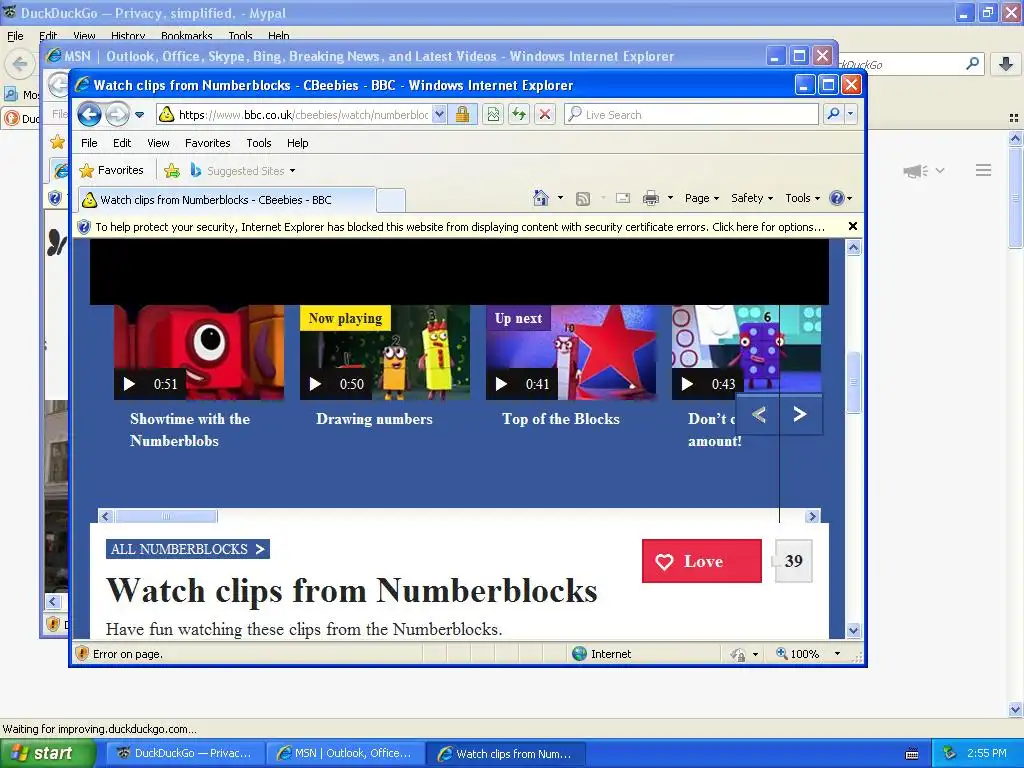This screenshot has width=1024, height=768.
Task: Click the Mypal download arrow icon
Action: pos(1006,64)
